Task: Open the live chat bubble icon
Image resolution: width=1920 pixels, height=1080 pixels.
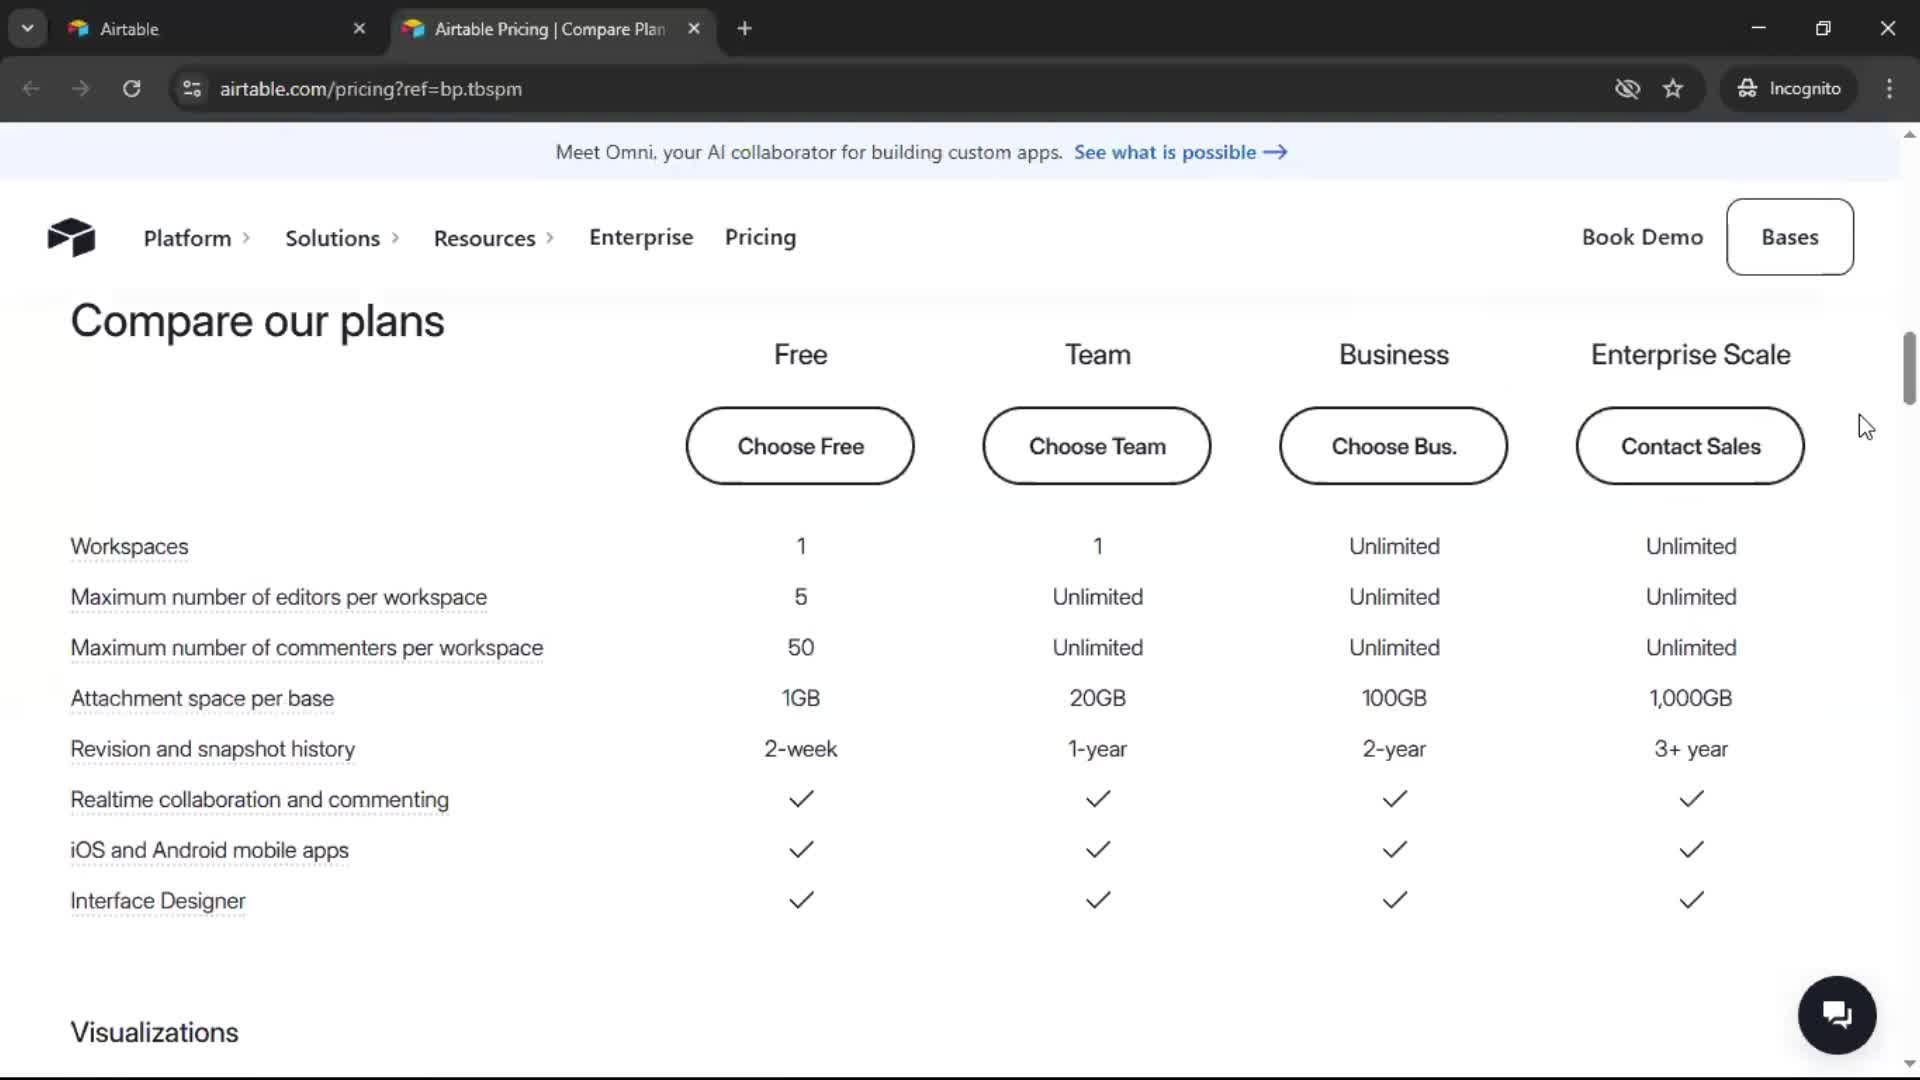Action: [1837, 1015]
